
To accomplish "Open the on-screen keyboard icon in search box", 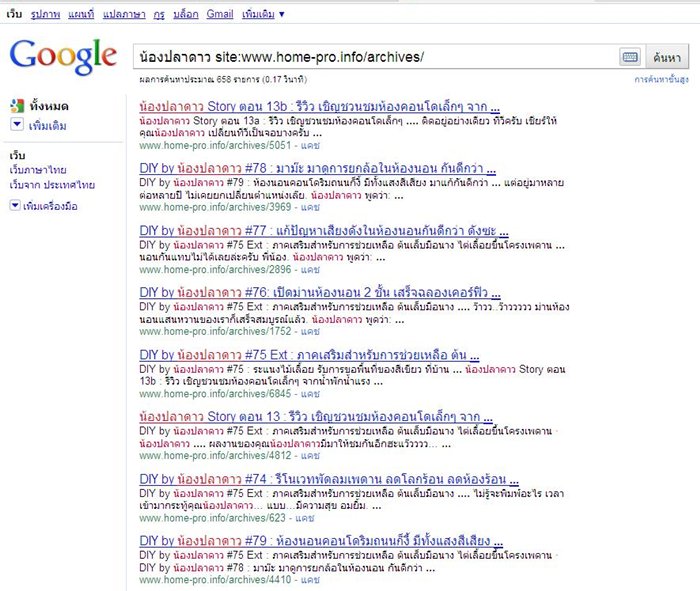I will point(630,57).
